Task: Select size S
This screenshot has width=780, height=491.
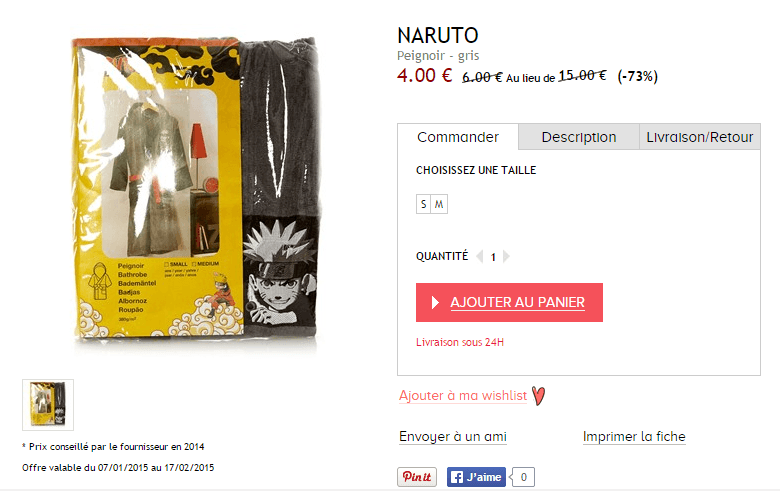Action: point(423,204)
